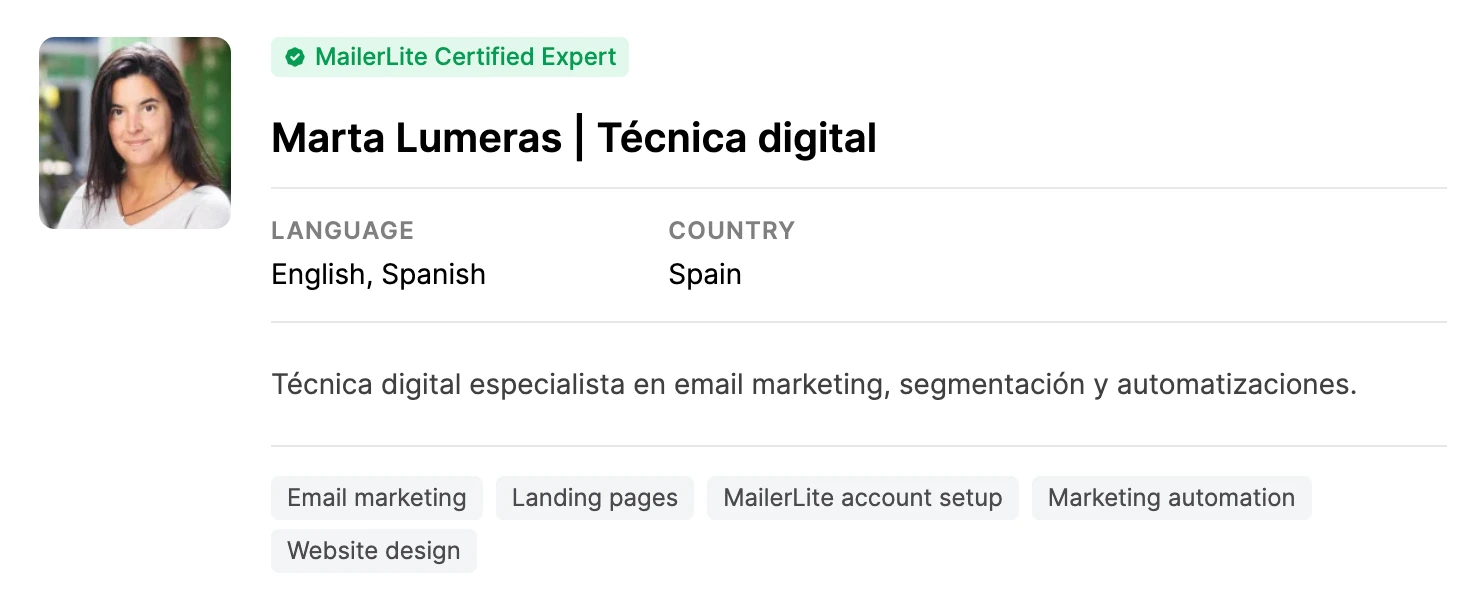This screenshot has width=1482, height=616.
Task: Select the Marta Lumeras name in heading
Action: 416,138
